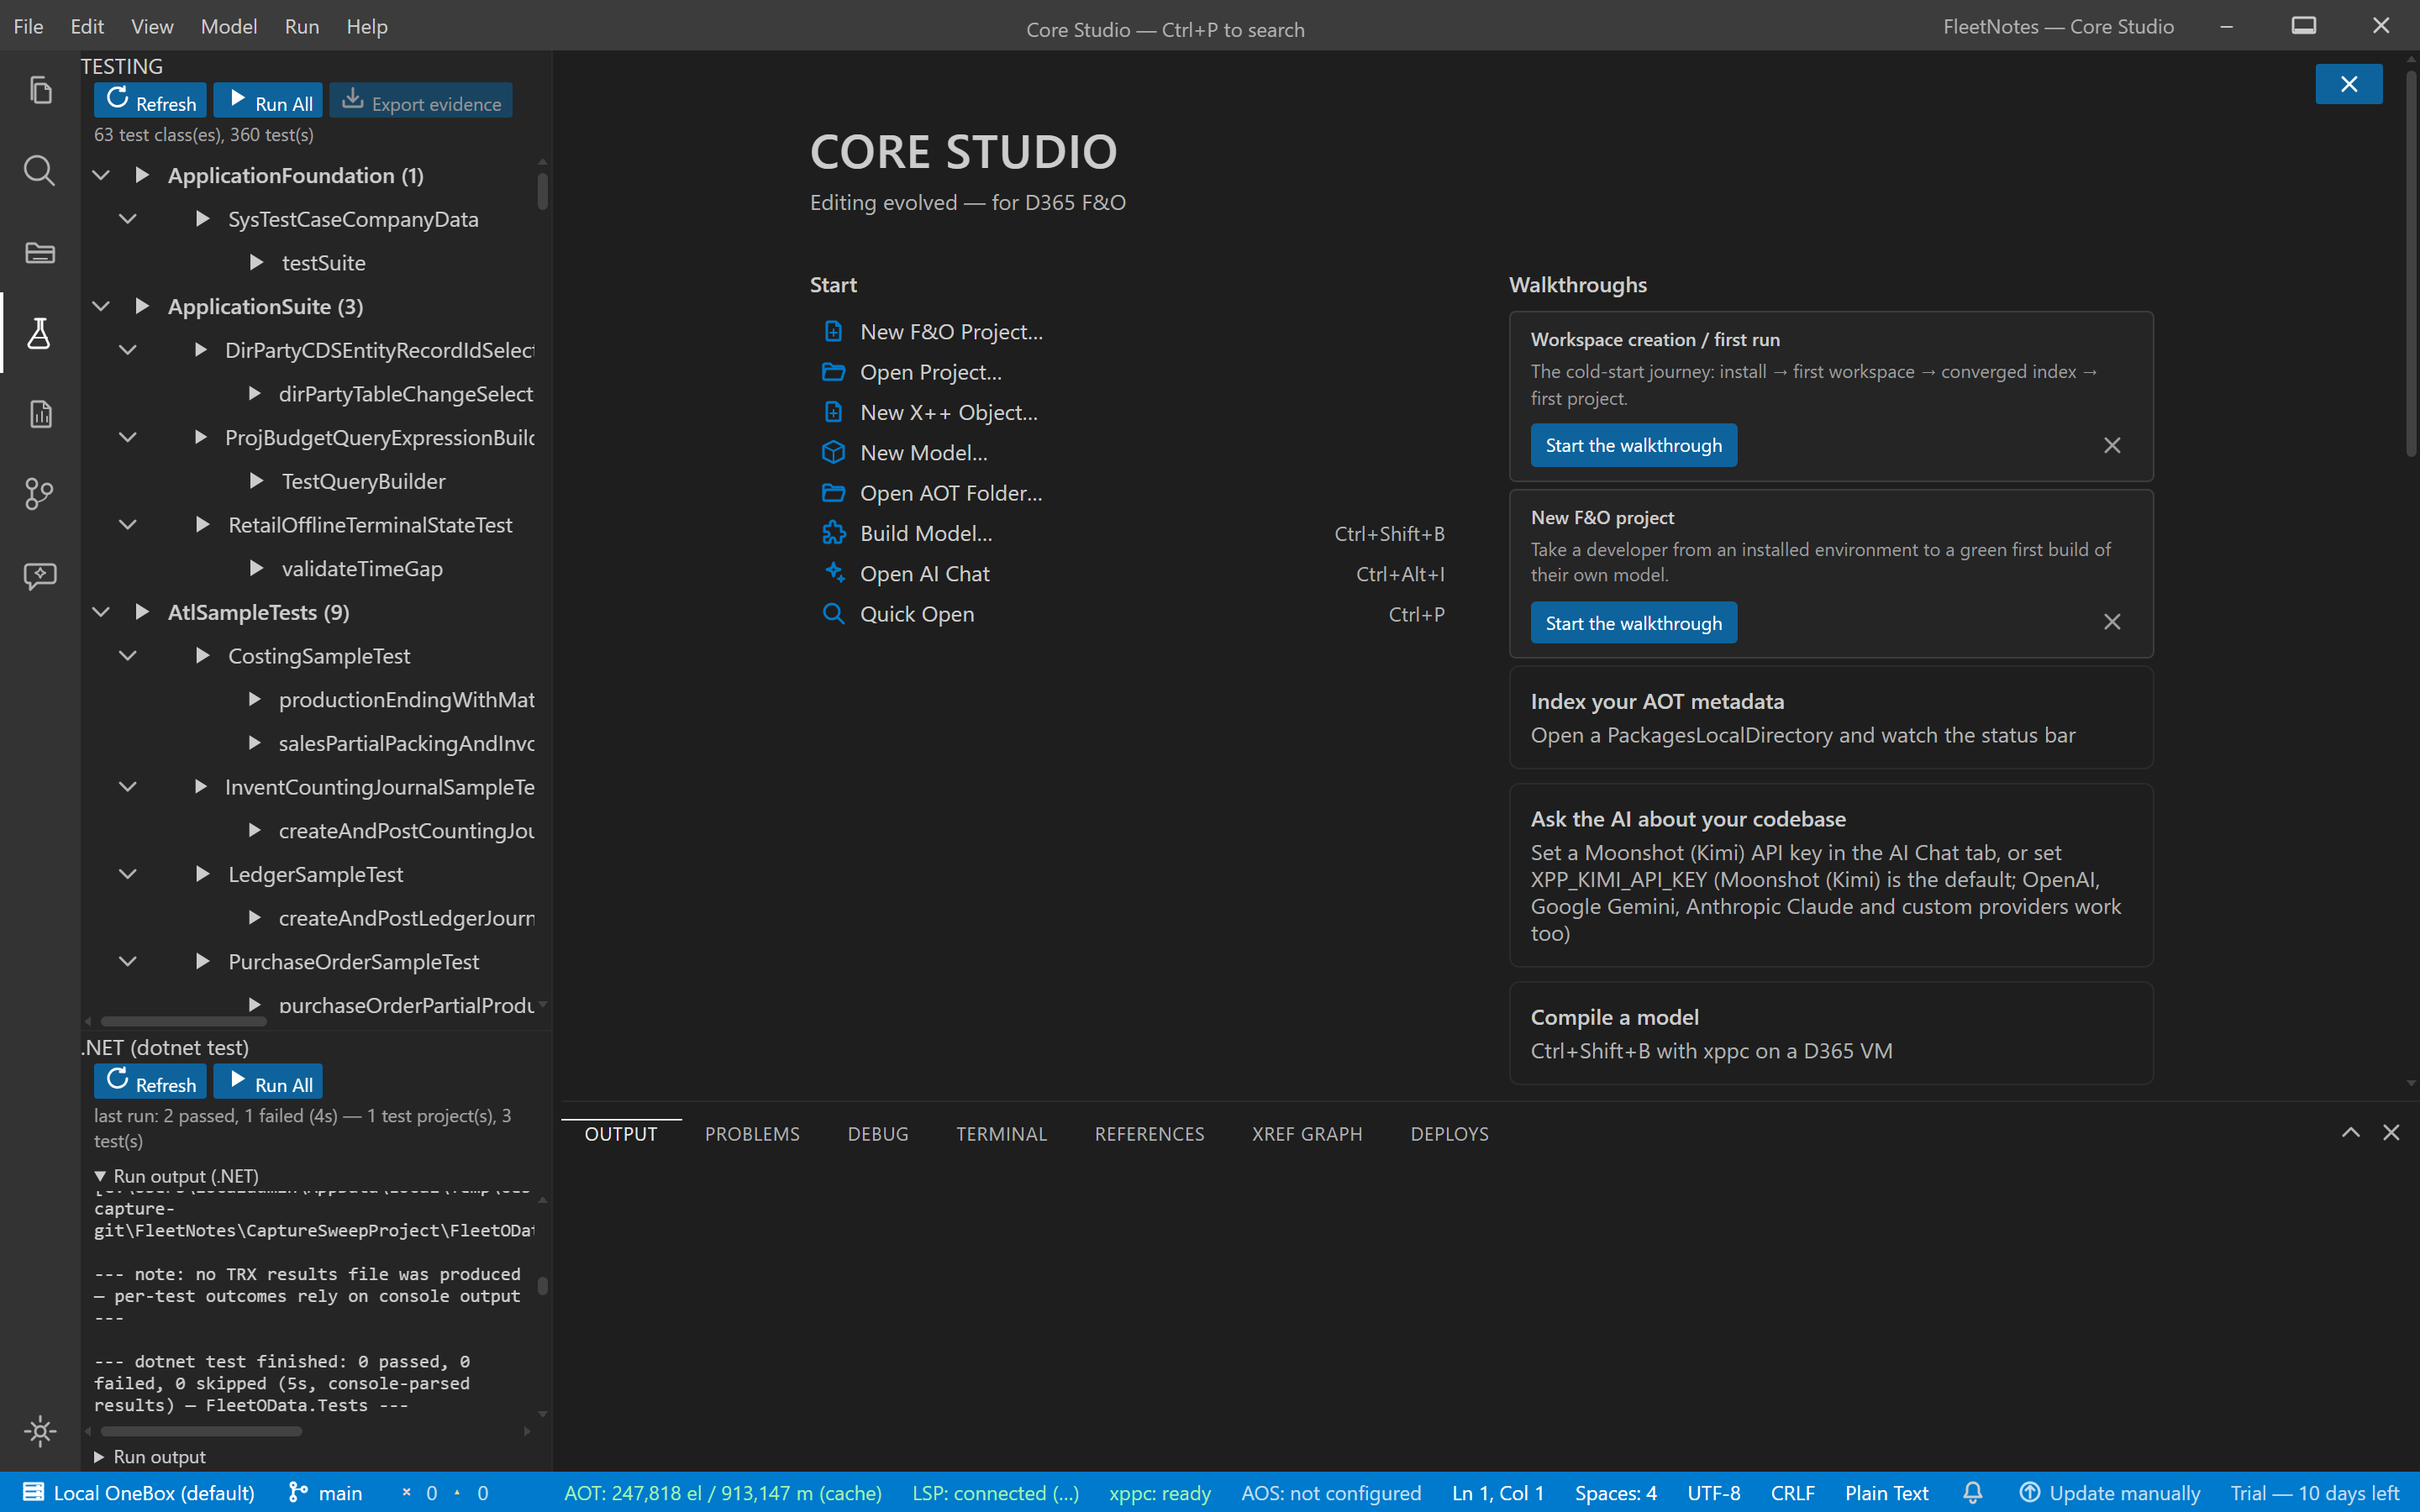The width and height of the screenshot is (2420, 1512).
Task: Collapse the LedgerSampleTest node
Action: pos(127,873)
